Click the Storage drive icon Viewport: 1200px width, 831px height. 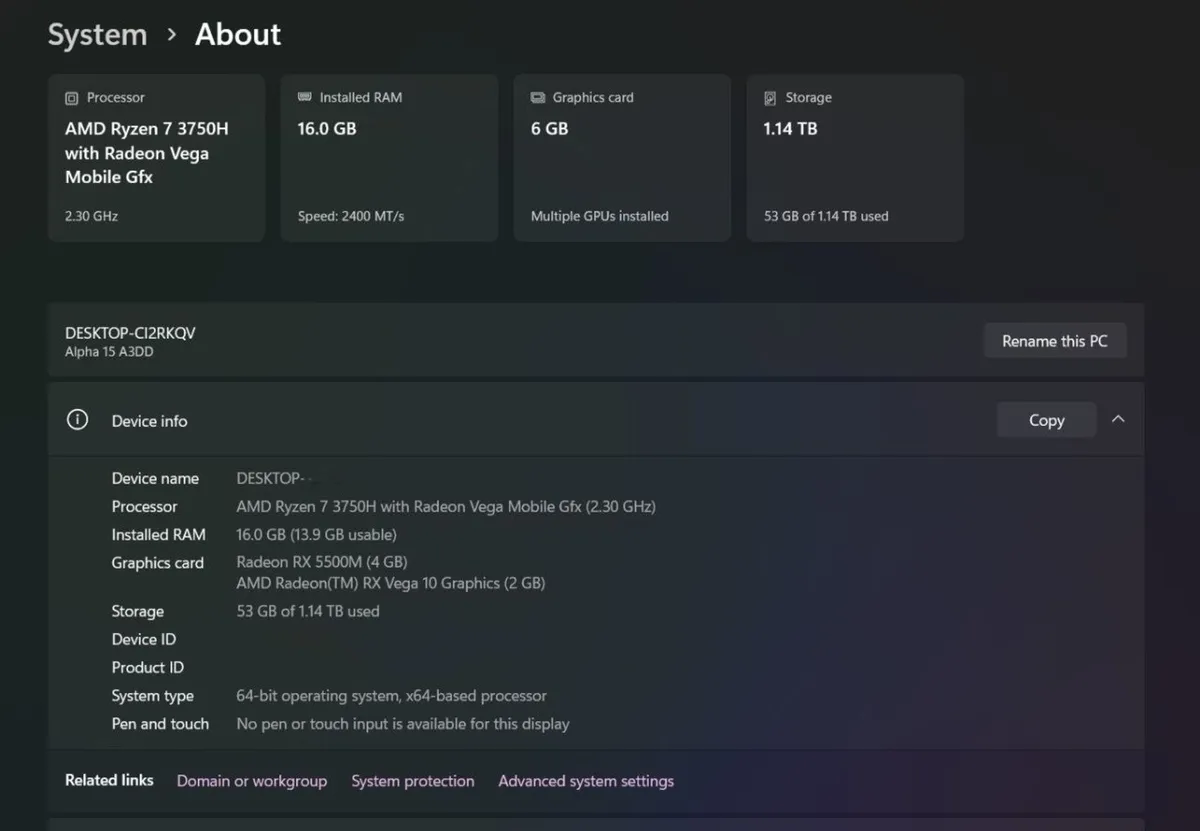tap(770, 98)
